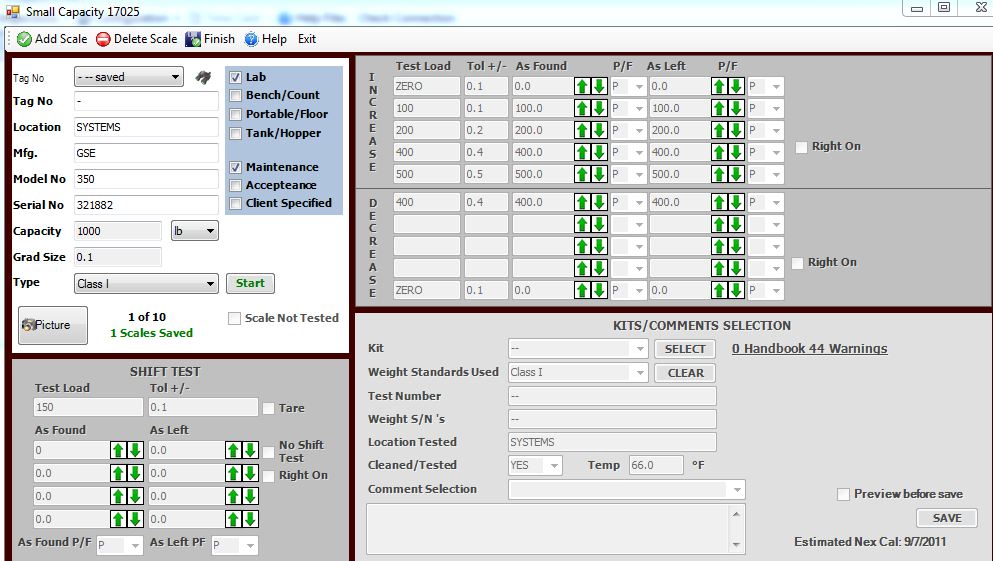The width and height of the screenshot is (993, 561).
Task: Toggle the Maintenance checkbox
Action: tap(236, 167)
